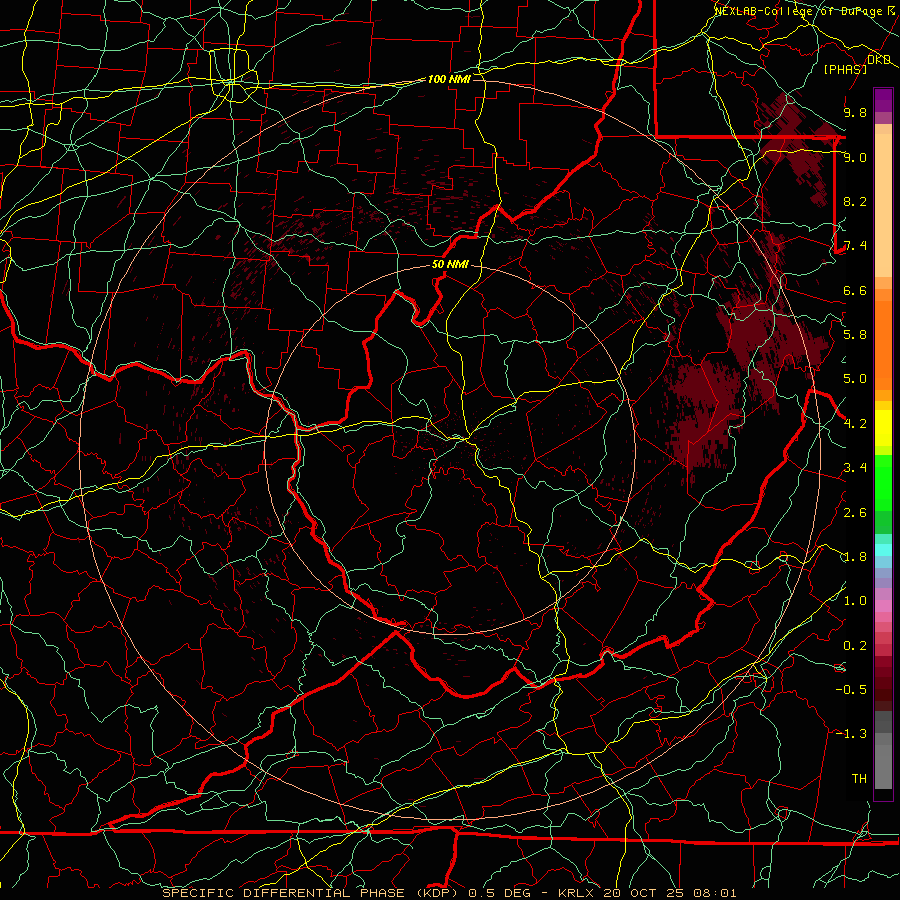This screenshot has width=900, height=900.
Task: Select the purple top color bar segment
Action: pos(883,100)
